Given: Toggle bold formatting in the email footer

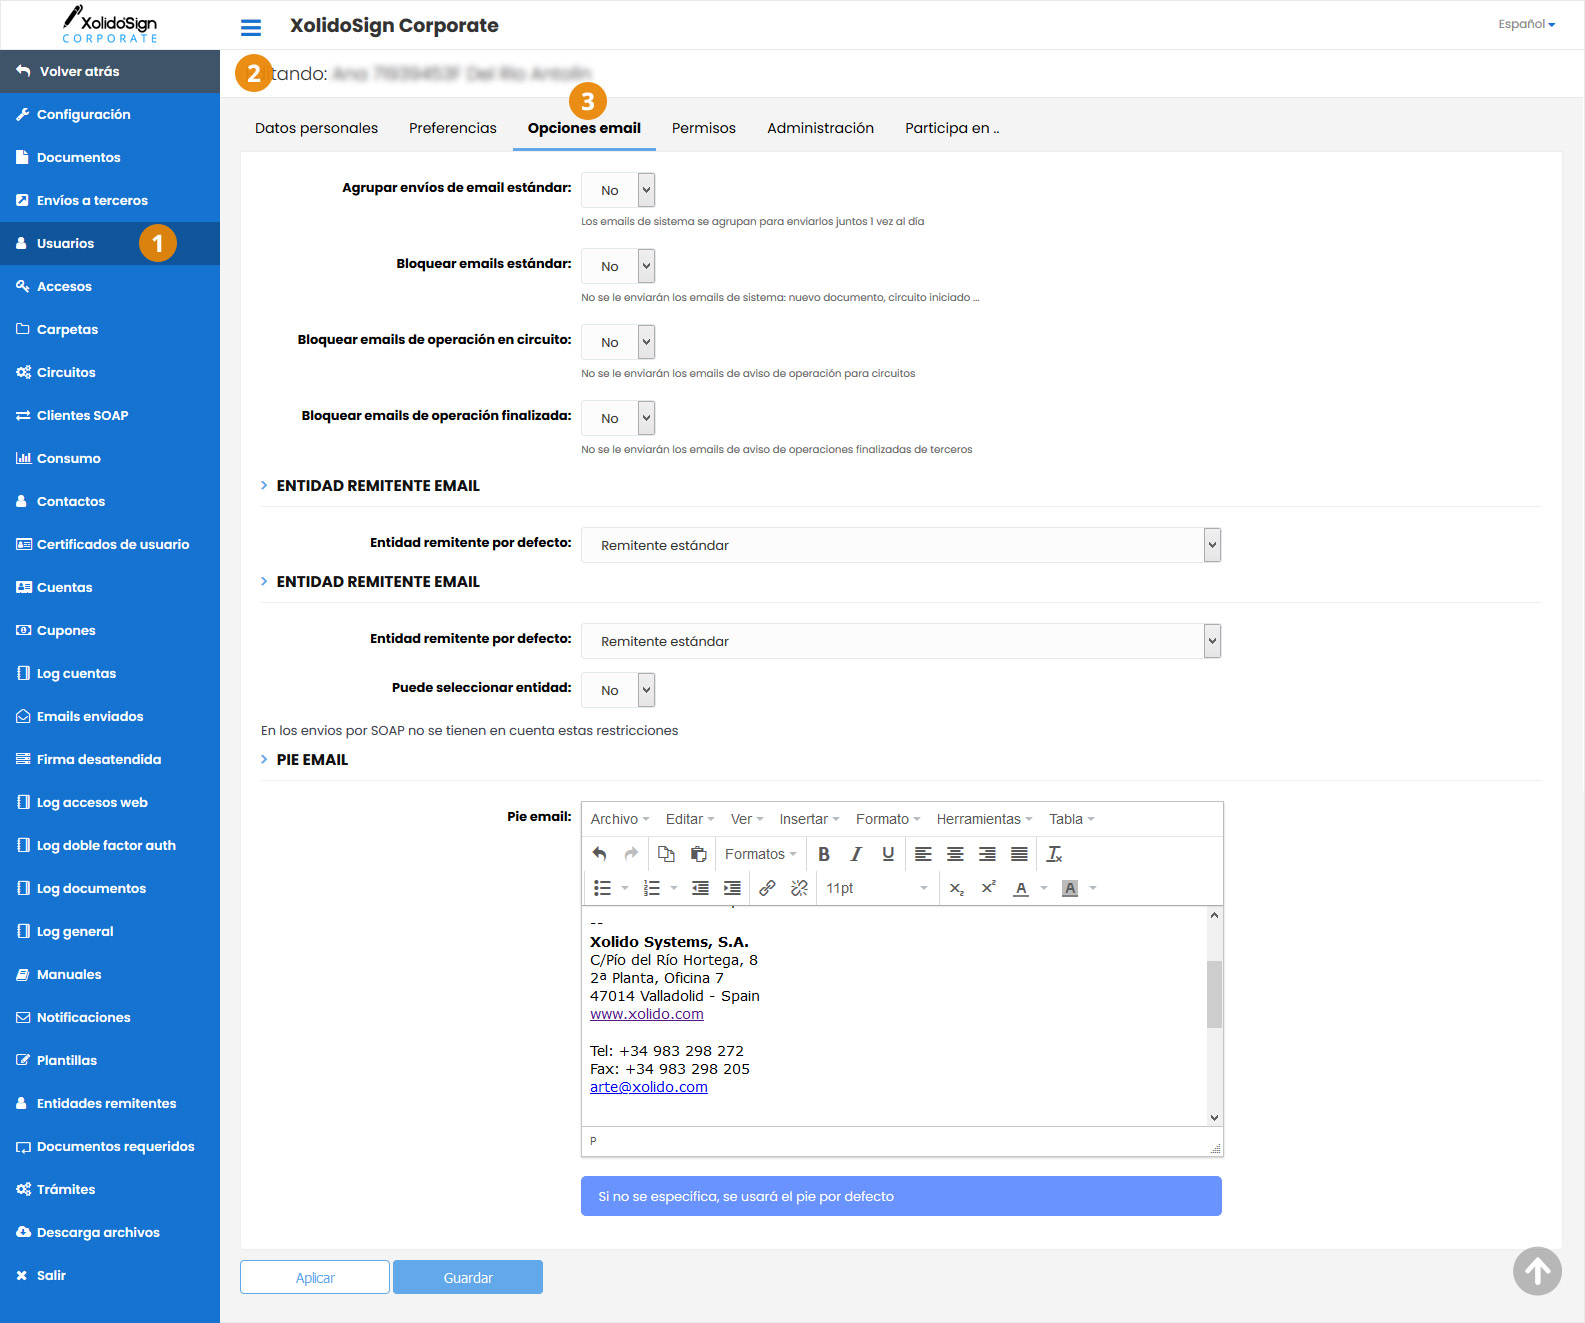Looking at the screenshot, I should [824, 854].
